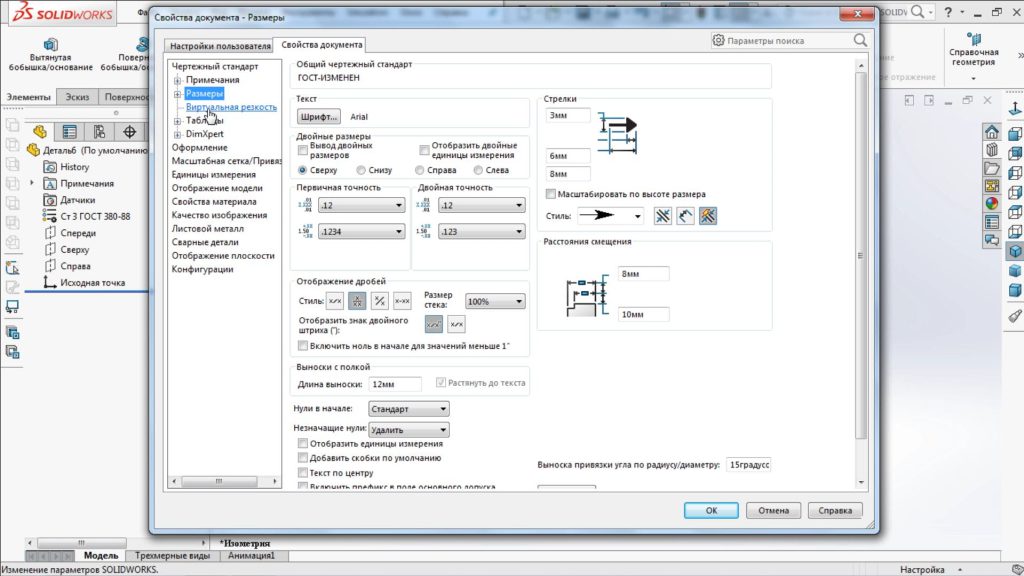Switch to 'Анимация1' bottom tab
Screen dimensions: 1024x576
pyautogui.click(x=251, y=556)
